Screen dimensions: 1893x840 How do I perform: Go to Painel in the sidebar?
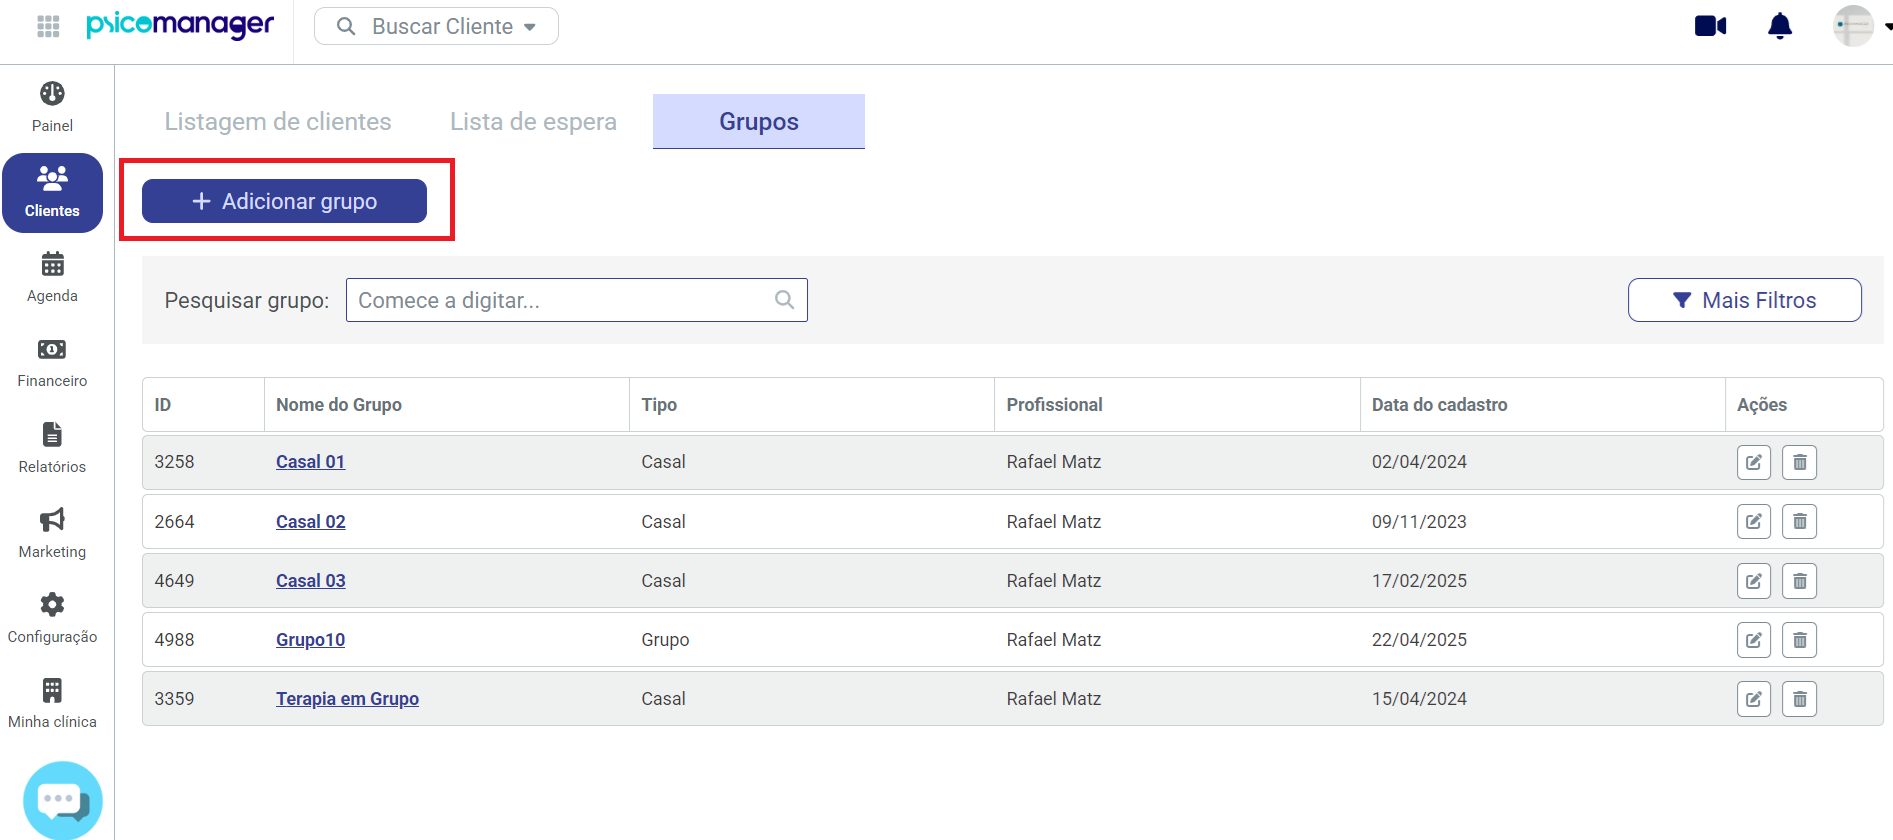52,107
